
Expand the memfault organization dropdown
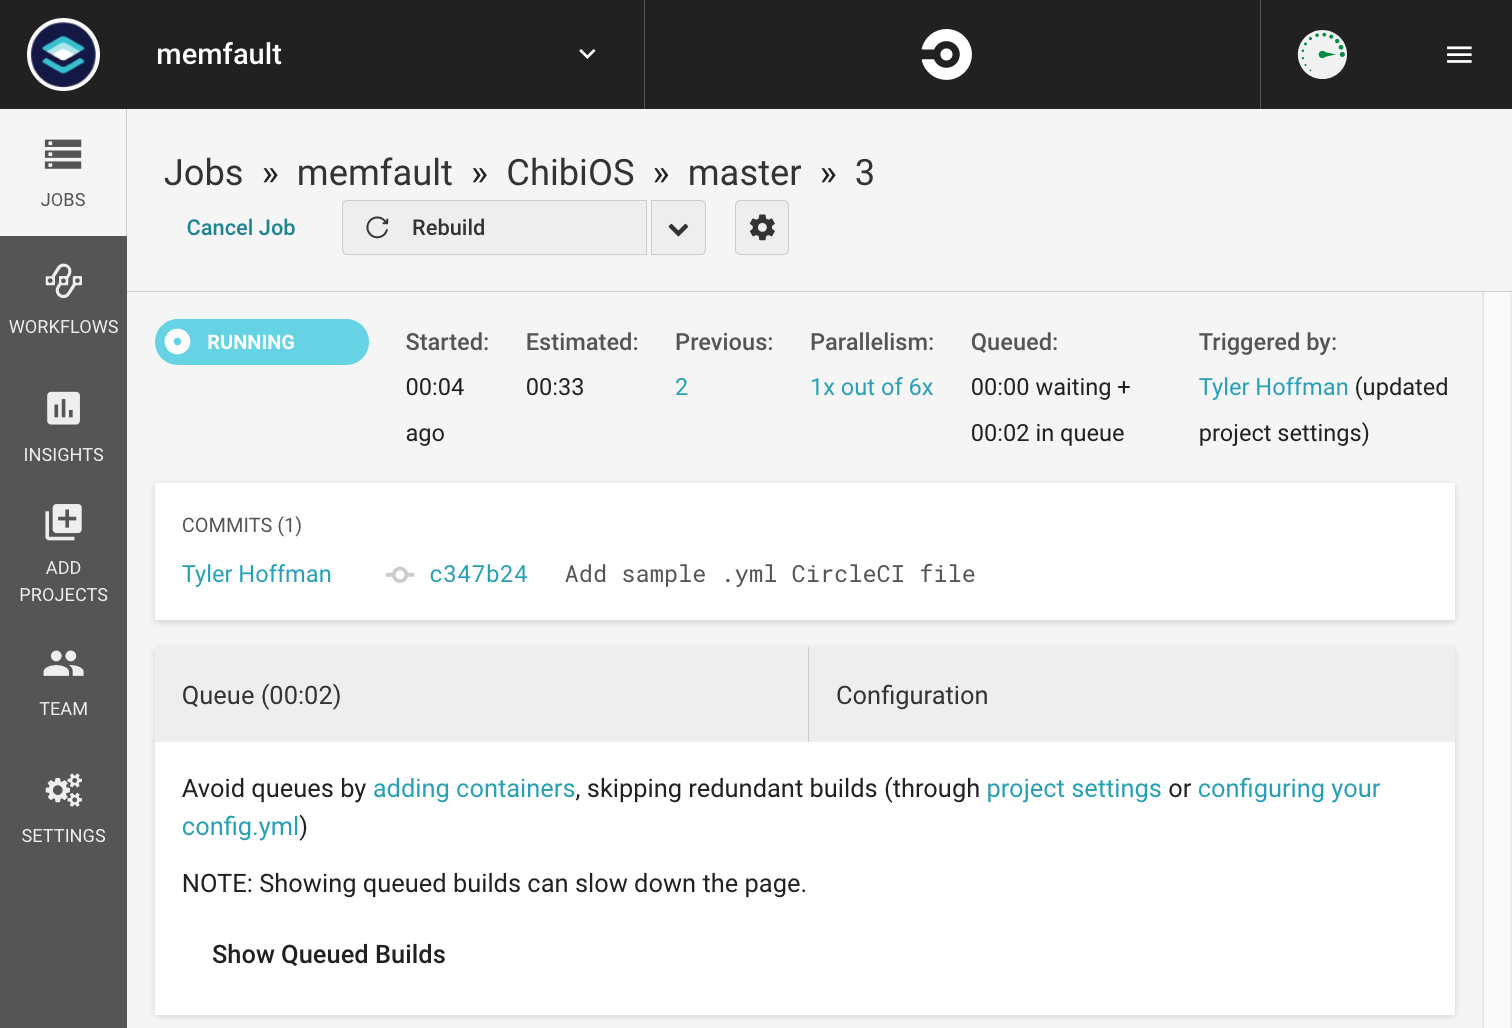pos(587,54)
